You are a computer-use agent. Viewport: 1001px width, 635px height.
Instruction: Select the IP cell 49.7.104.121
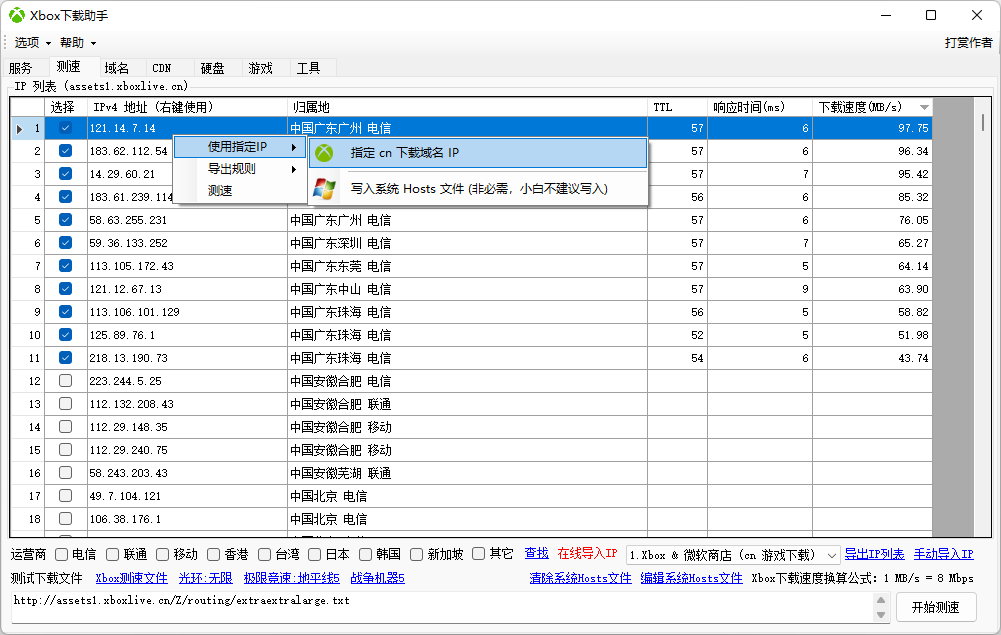pyautogui.click(x=188, y=496)
